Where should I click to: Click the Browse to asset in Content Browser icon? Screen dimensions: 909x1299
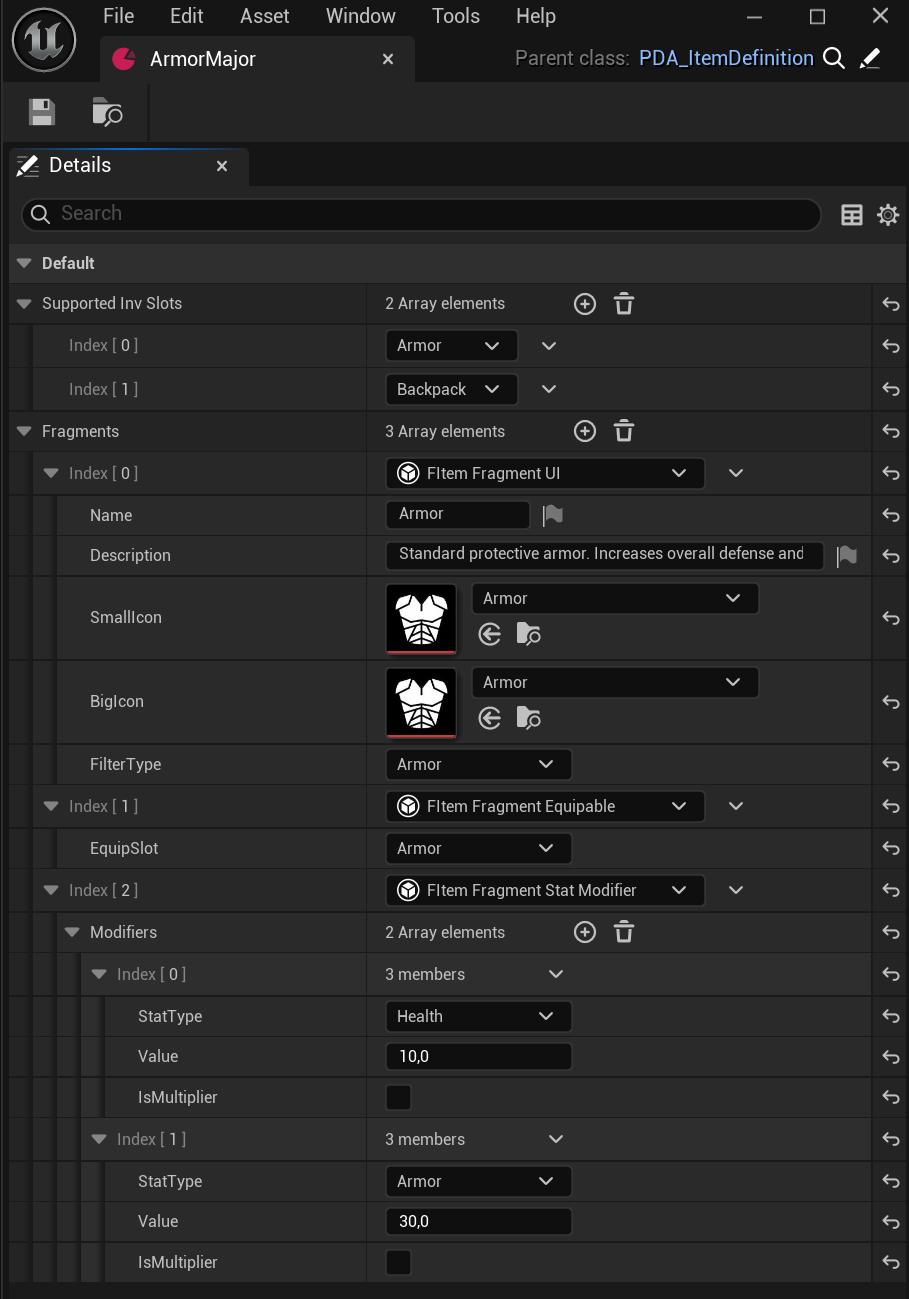click(x=107, y=112)
